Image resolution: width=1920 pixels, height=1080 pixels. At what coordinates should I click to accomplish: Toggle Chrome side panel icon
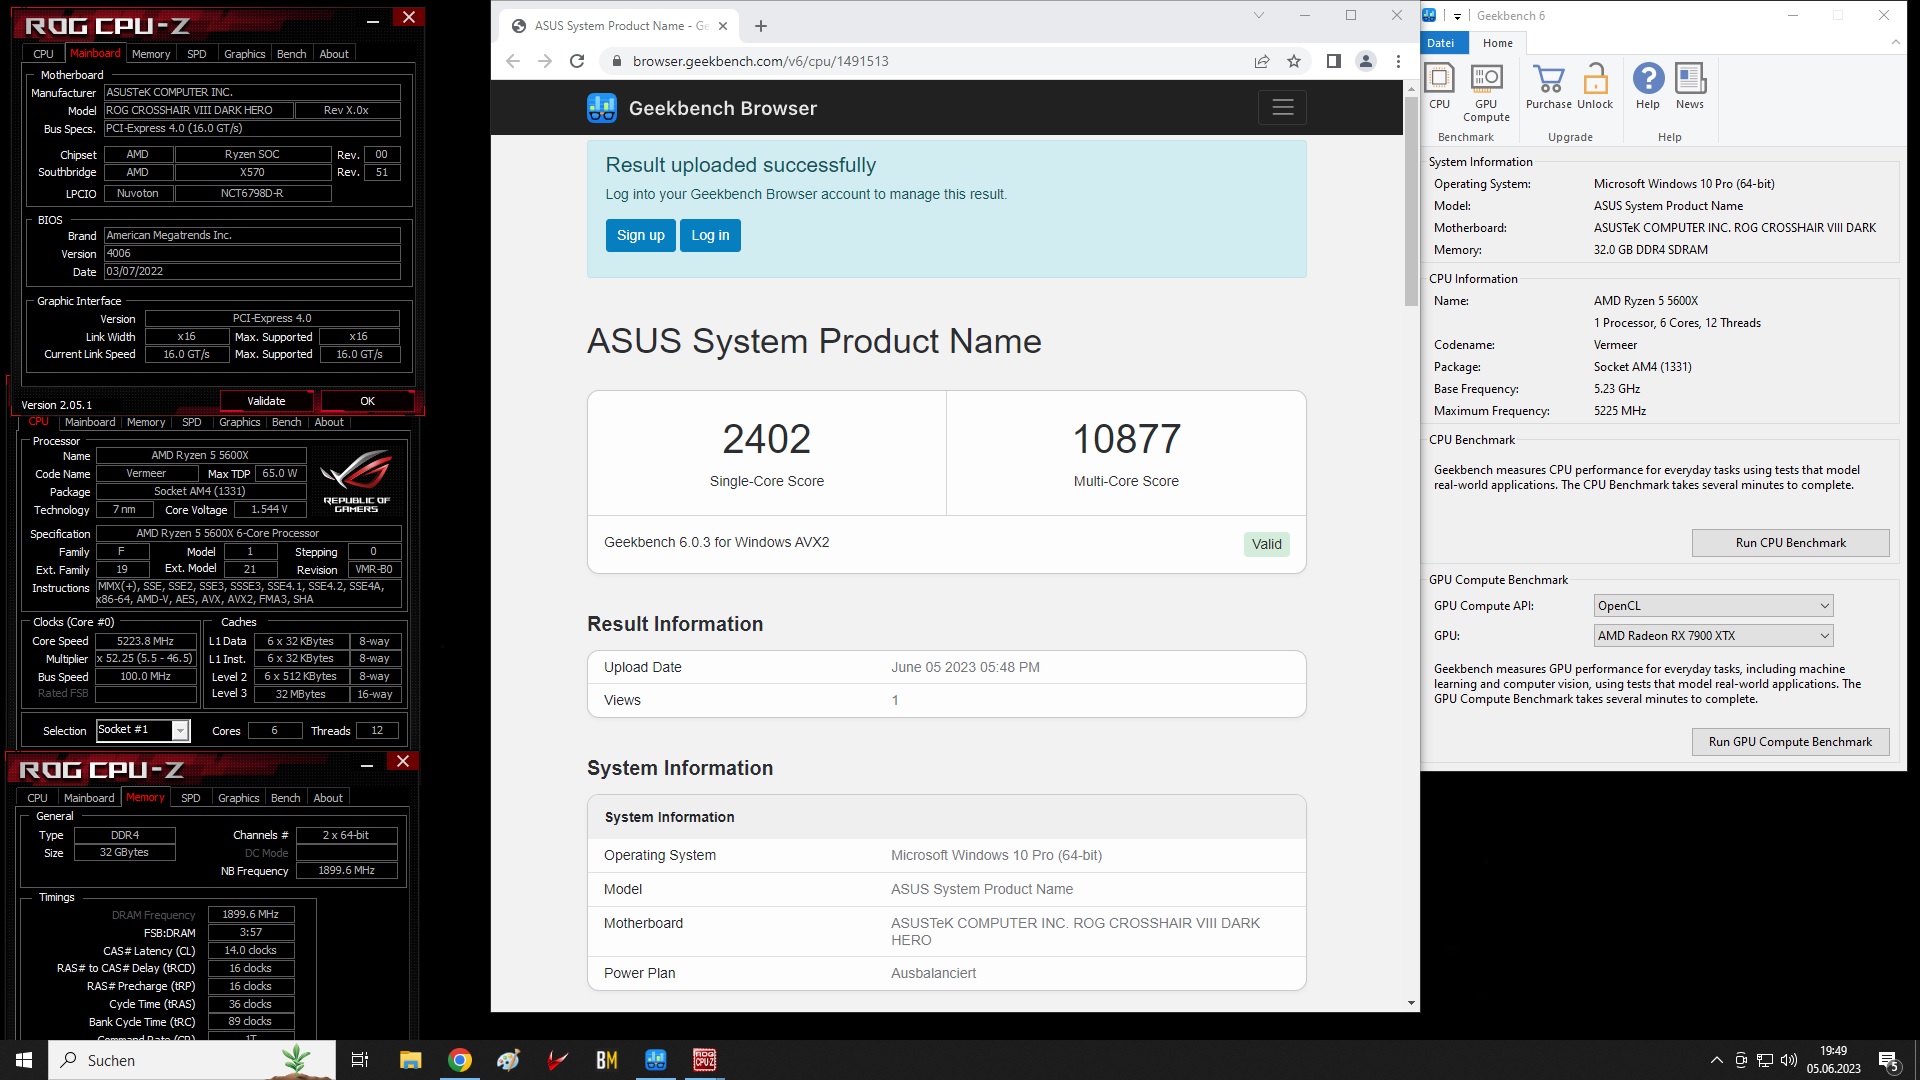click(1333, 61)
